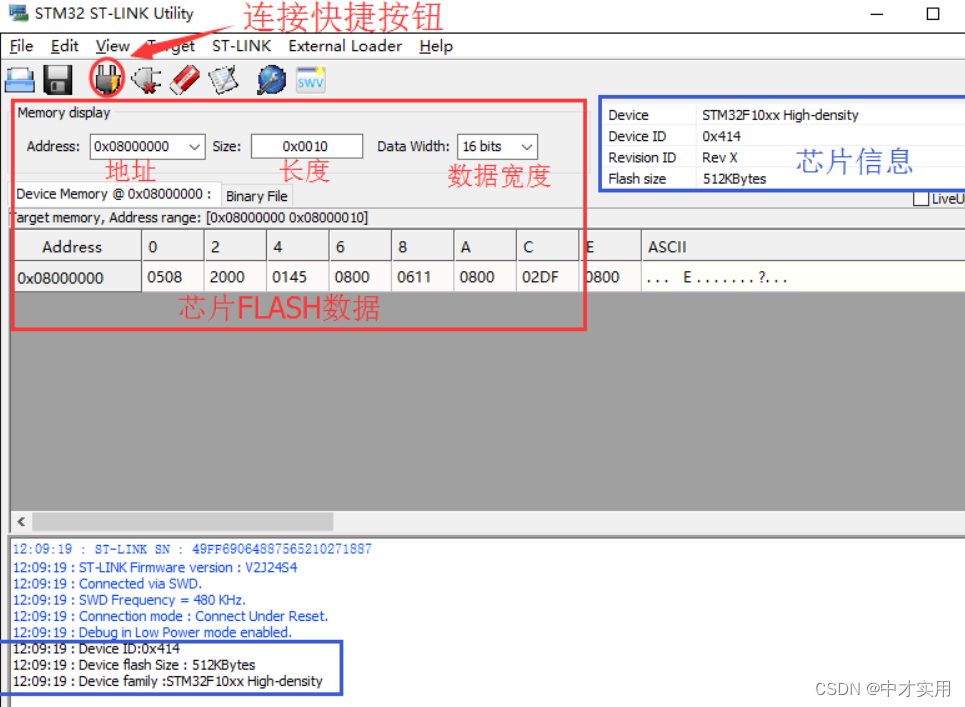Click inside the Address text field

138,146
